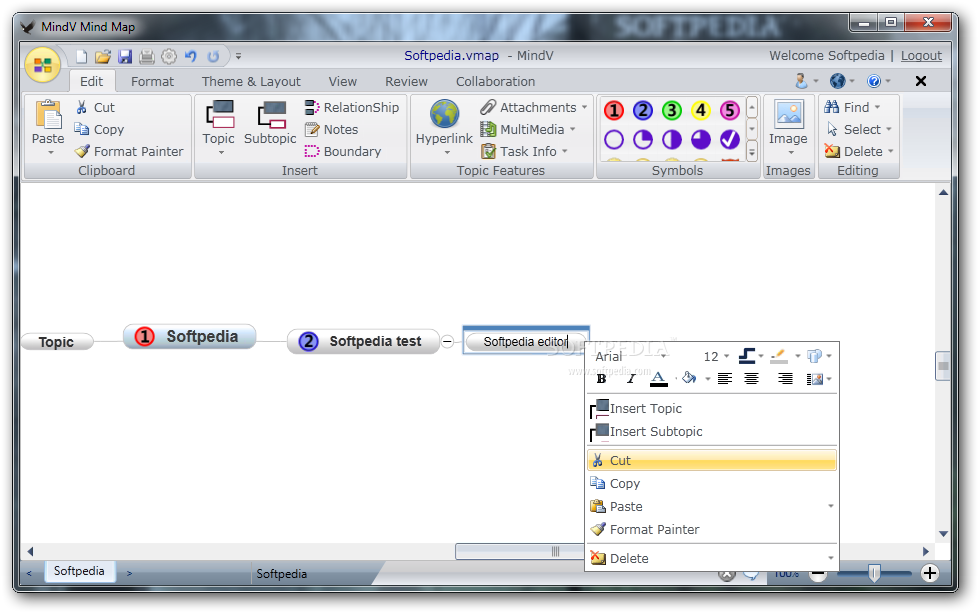Add Notes to the topic
The image size is (979, 613).
coord(332,129)
